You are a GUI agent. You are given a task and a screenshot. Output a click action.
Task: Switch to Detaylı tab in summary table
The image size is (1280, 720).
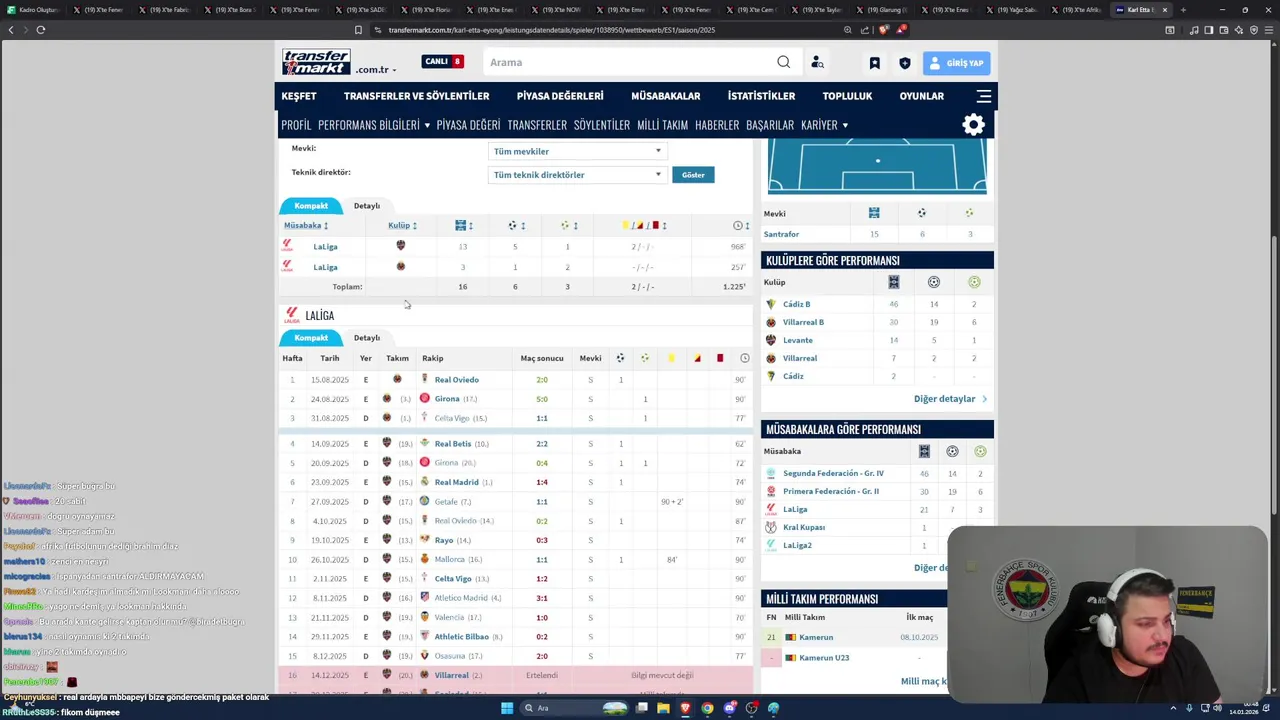pos(366,206)
